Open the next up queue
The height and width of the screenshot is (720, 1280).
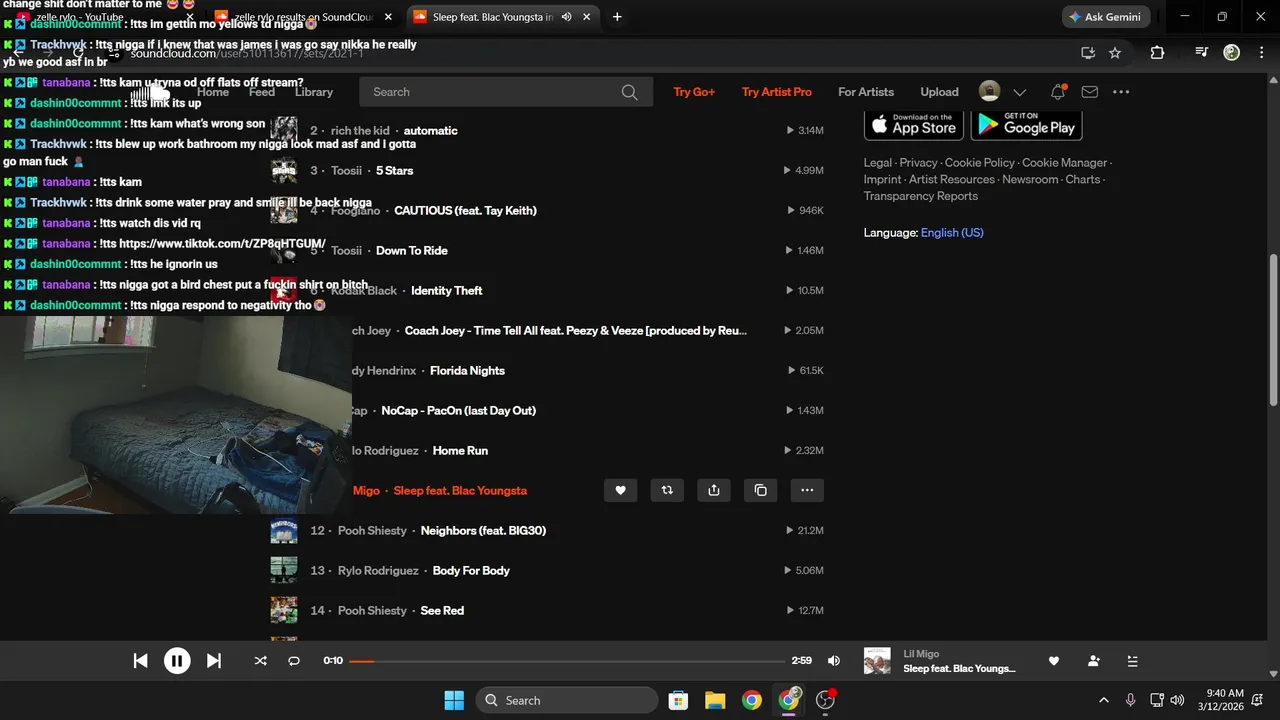[1132, 661]
